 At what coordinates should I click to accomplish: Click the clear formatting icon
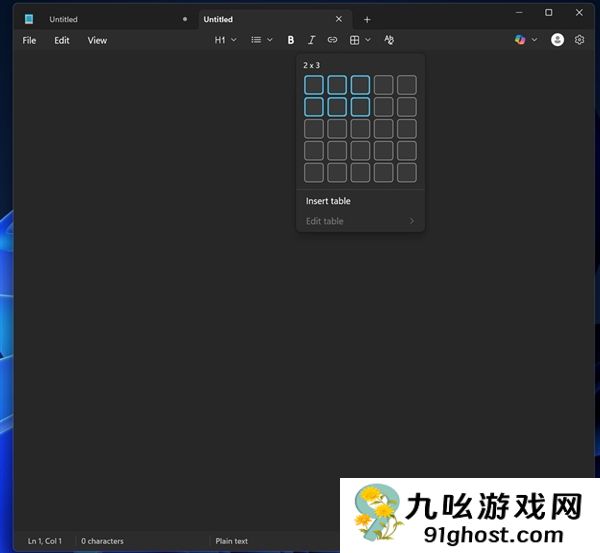(x=389, y=40)
